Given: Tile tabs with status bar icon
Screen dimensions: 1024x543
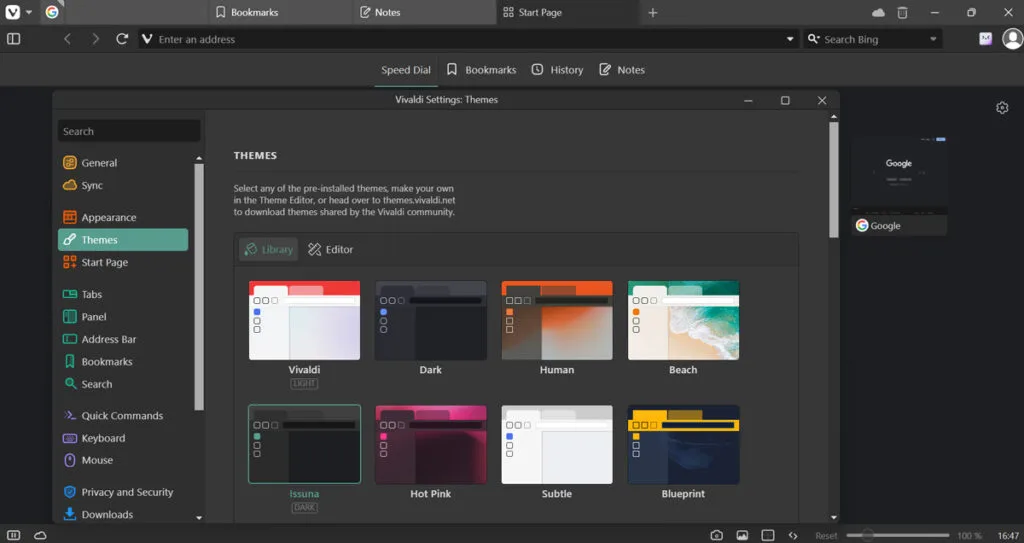Looking at the screenshot, I should click(768, 535).
